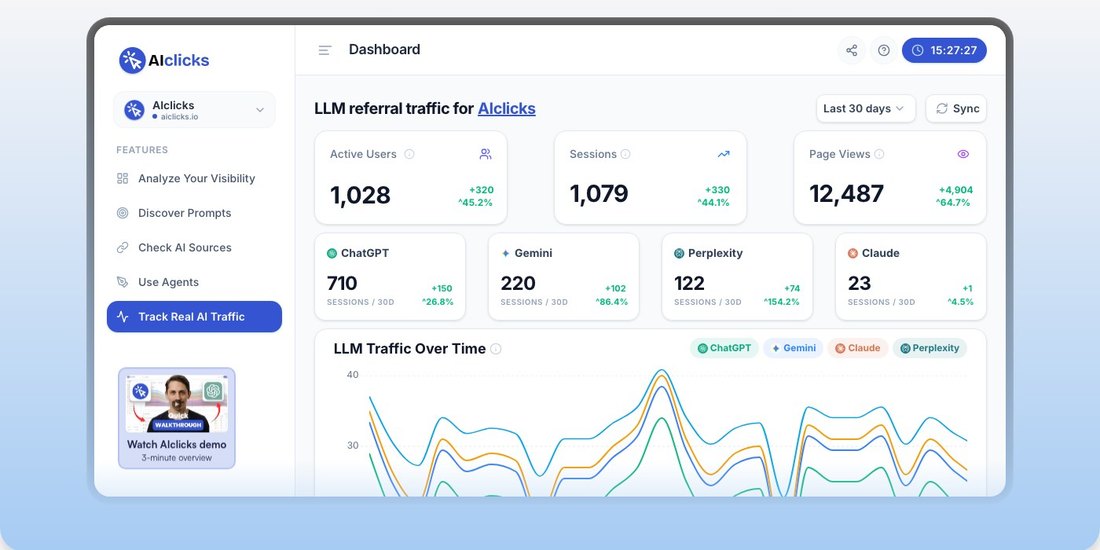Screen dimensions: 1100x550
Task: Open Analyze Your Visibility
Action: (x=194, y=178)
